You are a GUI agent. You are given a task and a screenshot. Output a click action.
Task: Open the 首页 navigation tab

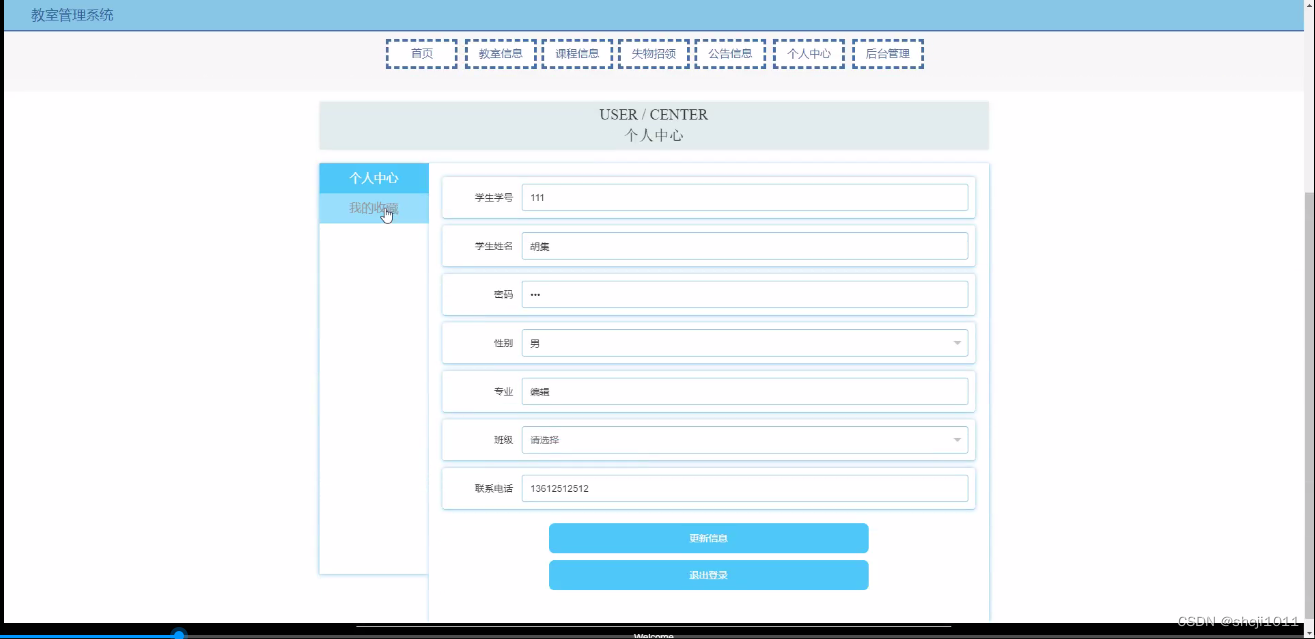tap(420, 53)
